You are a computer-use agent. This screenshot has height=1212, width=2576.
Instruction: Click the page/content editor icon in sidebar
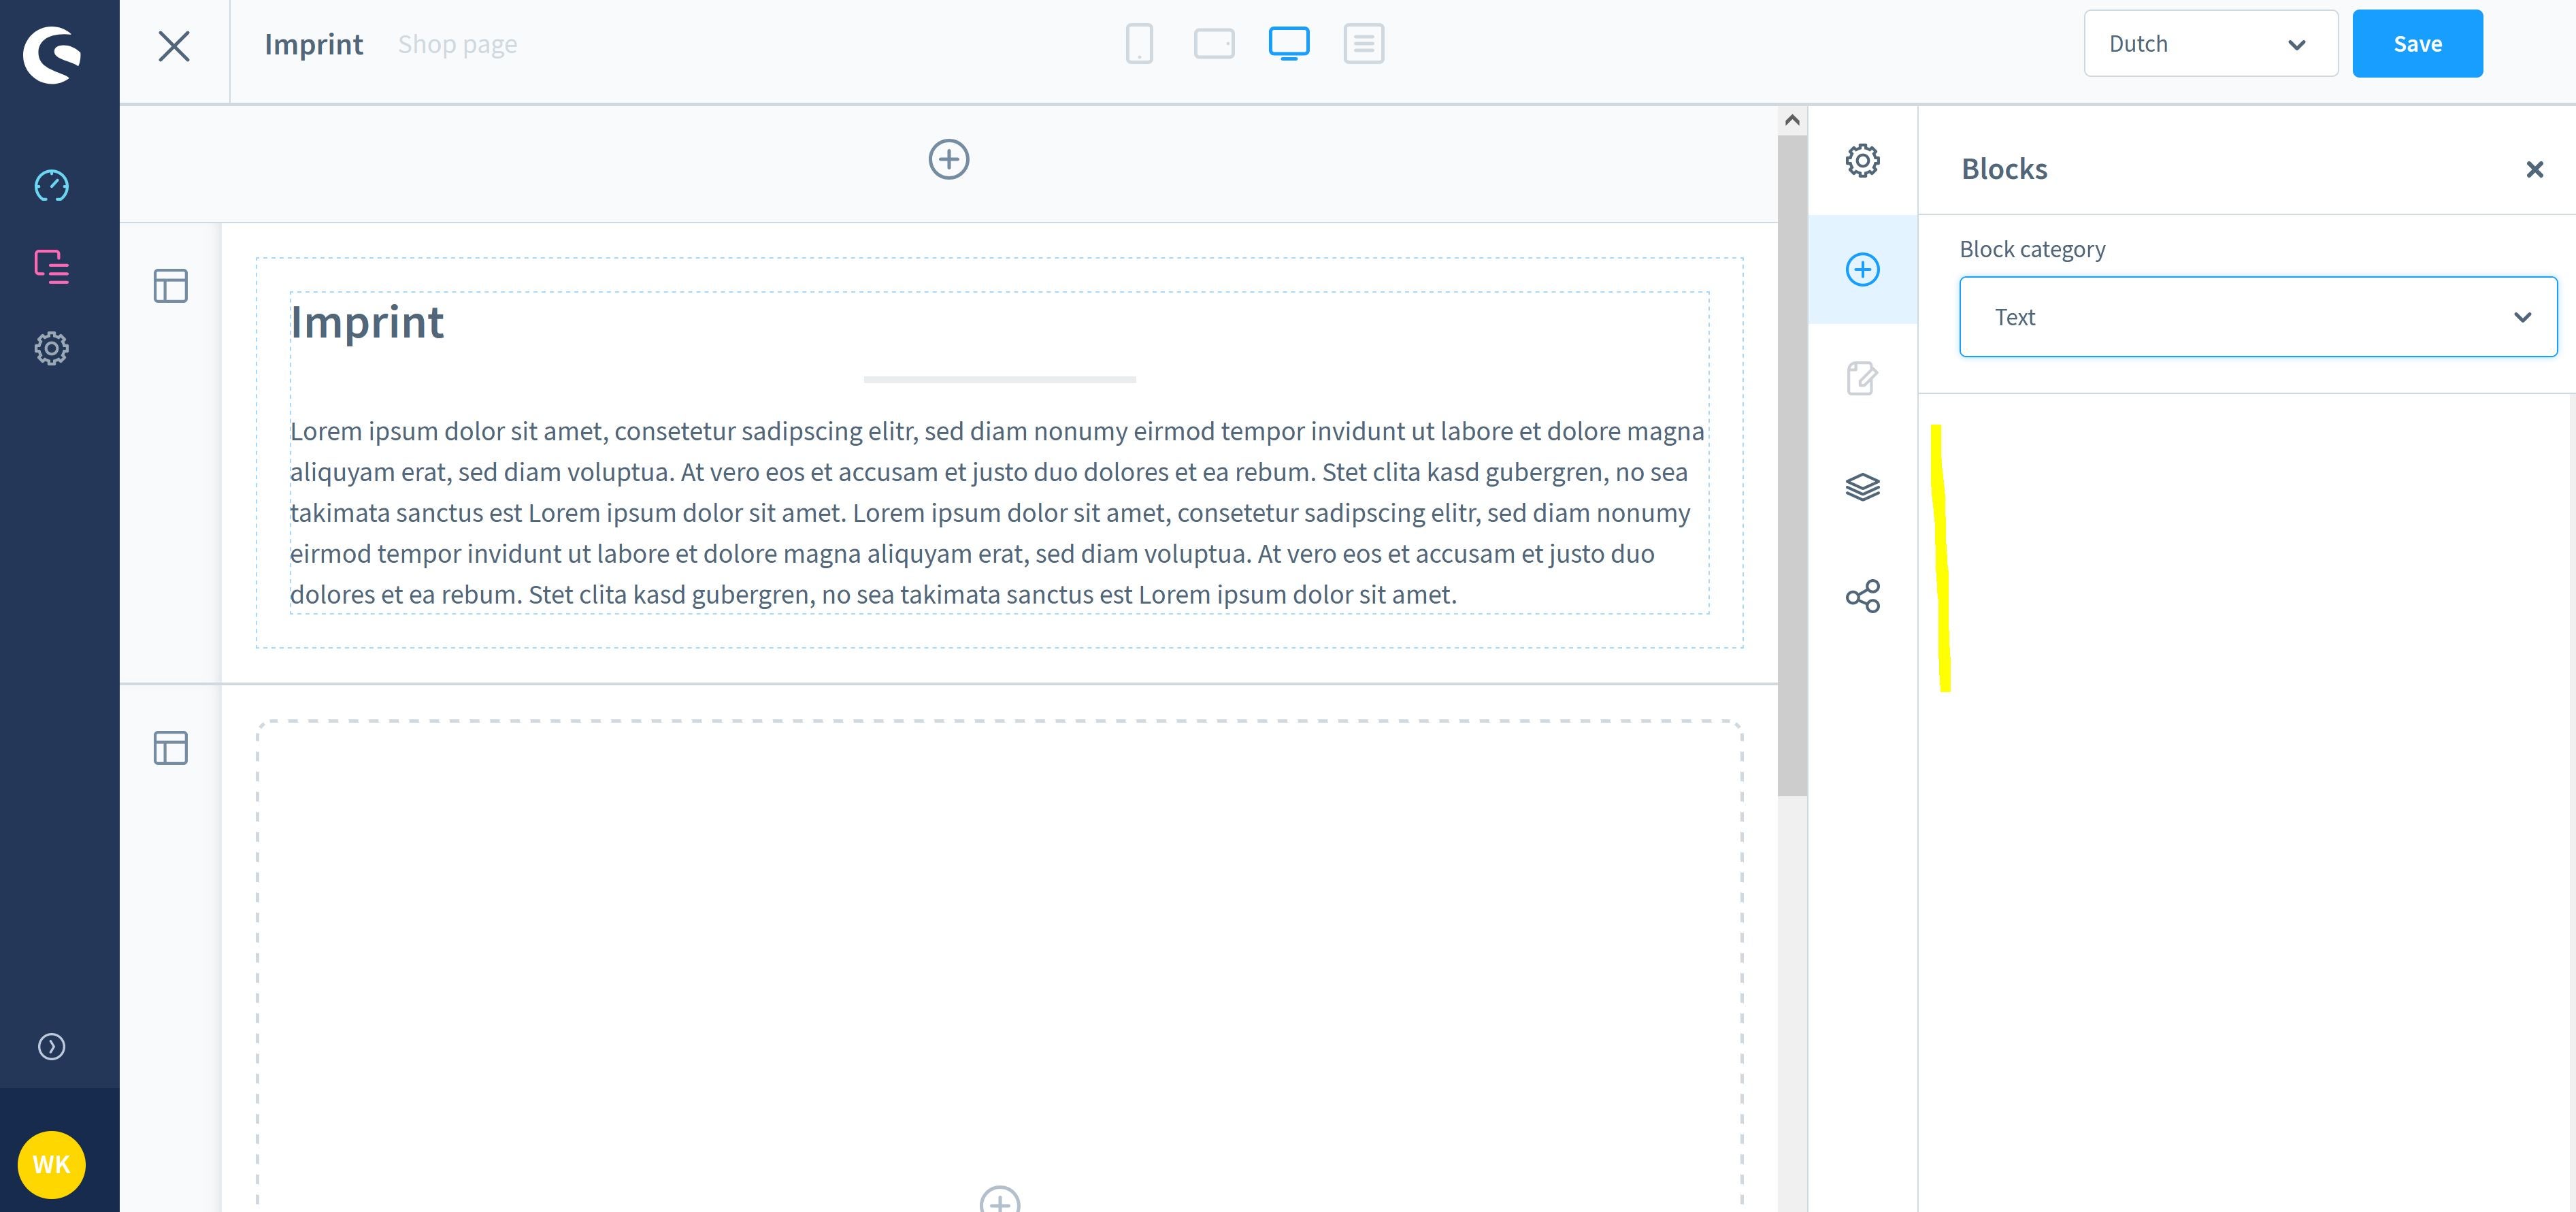point(52,266)
